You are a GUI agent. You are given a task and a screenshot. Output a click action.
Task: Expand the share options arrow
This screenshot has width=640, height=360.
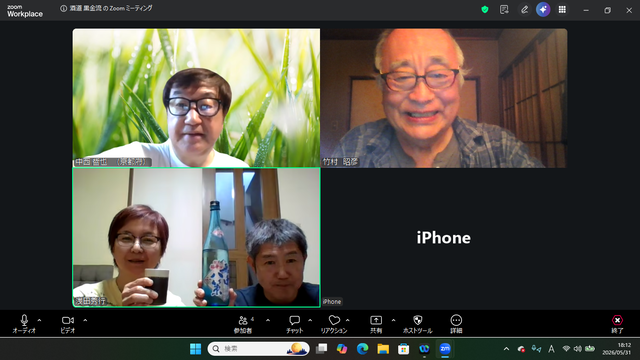coord(393,320)
